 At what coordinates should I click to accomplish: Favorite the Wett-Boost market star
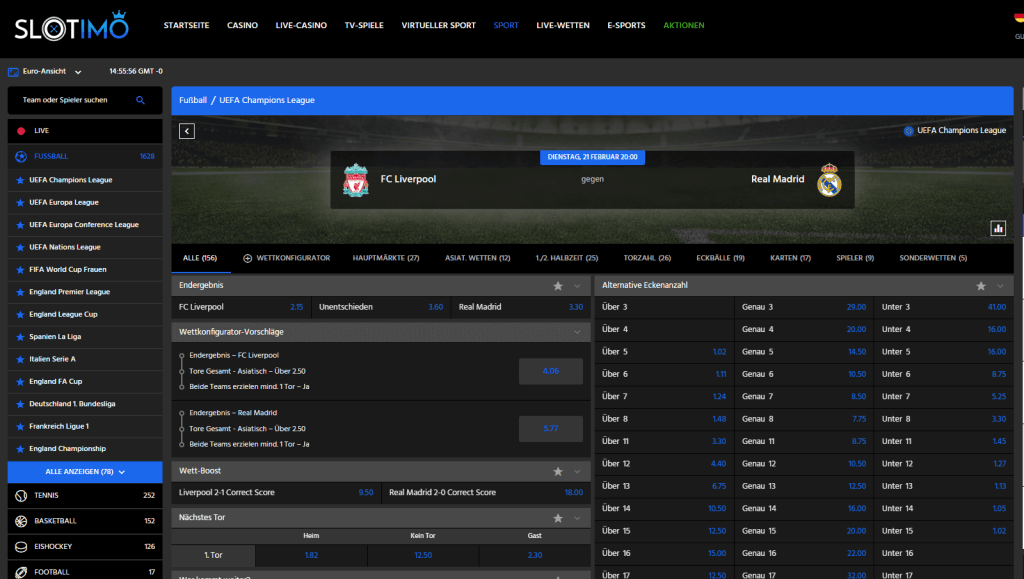(x=558, y=471)
